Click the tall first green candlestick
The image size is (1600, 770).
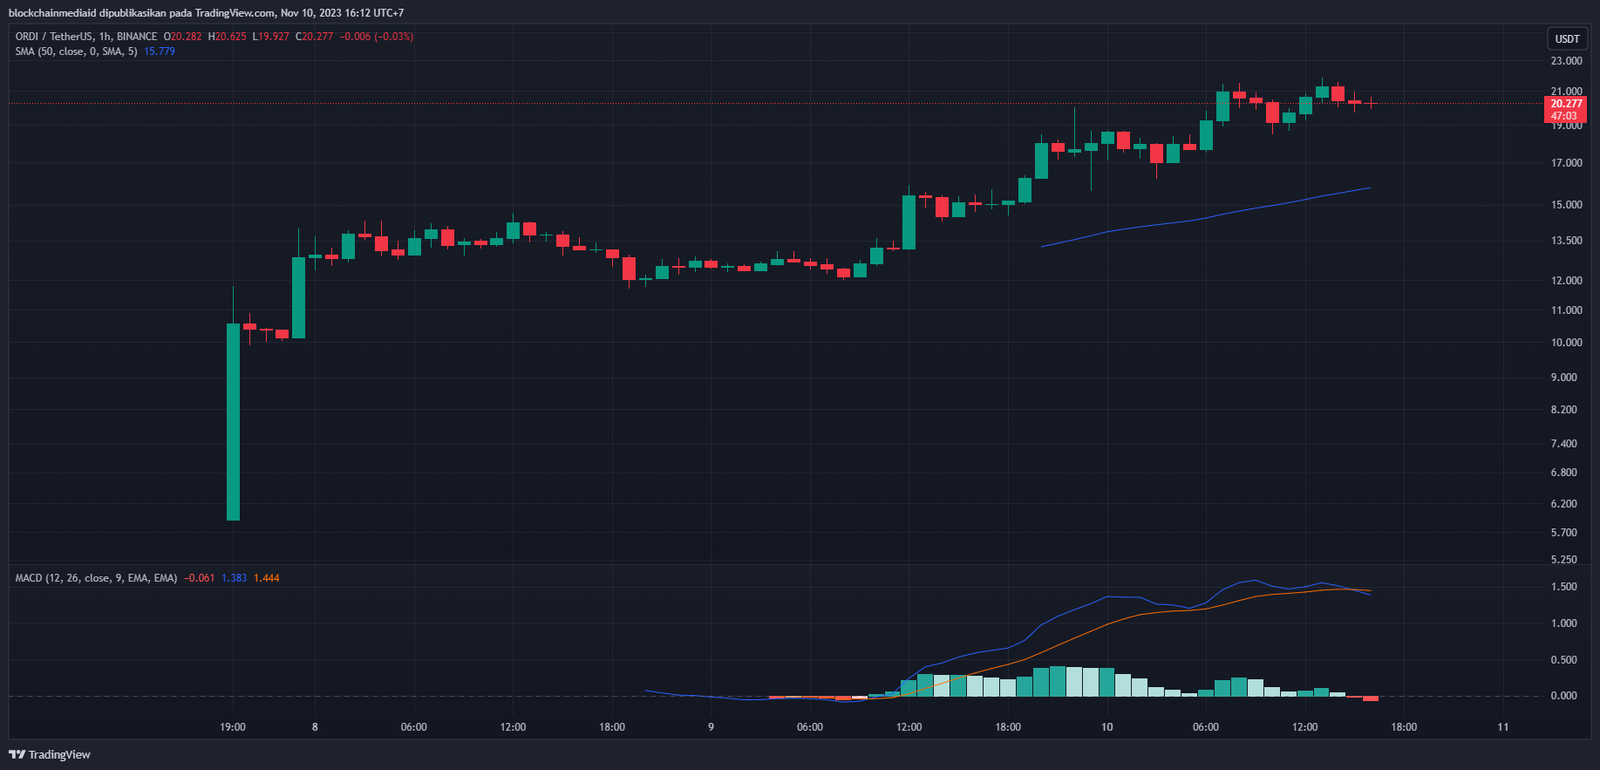click(233, 421)
